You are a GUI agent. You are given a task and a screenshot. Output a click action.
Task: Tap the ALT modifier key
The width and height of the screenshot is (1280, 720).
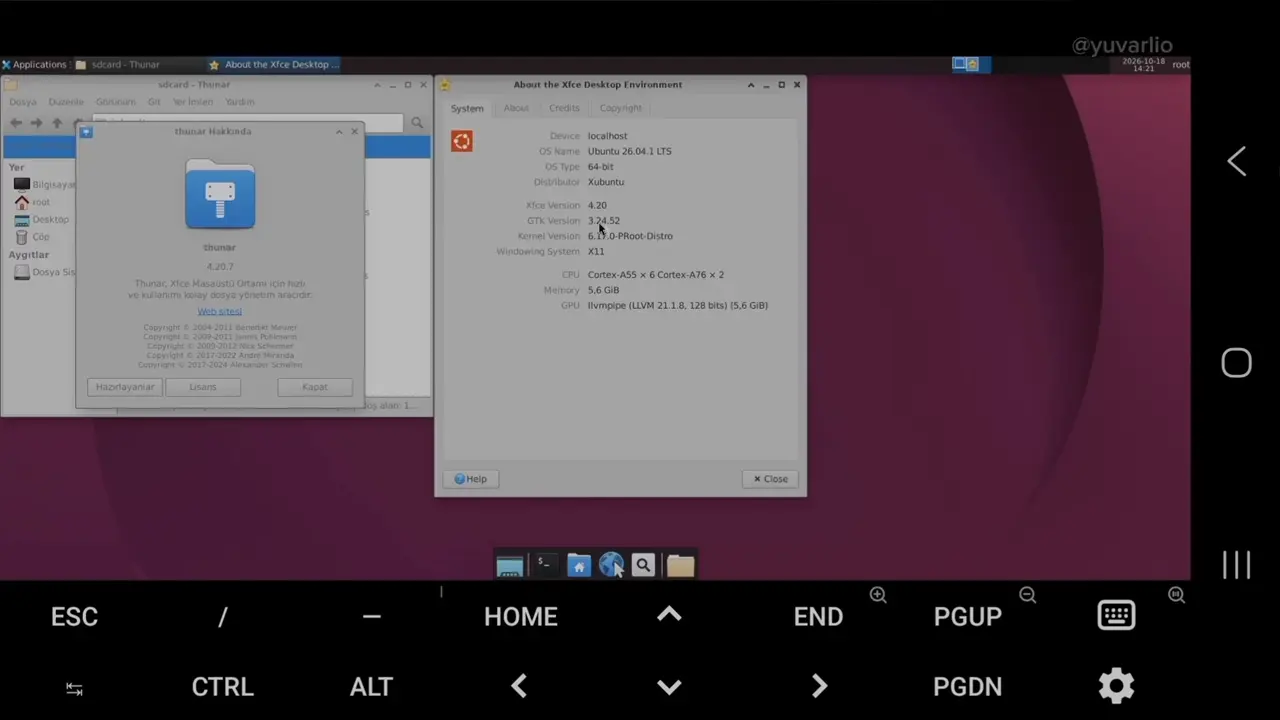click(x=371, y=686)
